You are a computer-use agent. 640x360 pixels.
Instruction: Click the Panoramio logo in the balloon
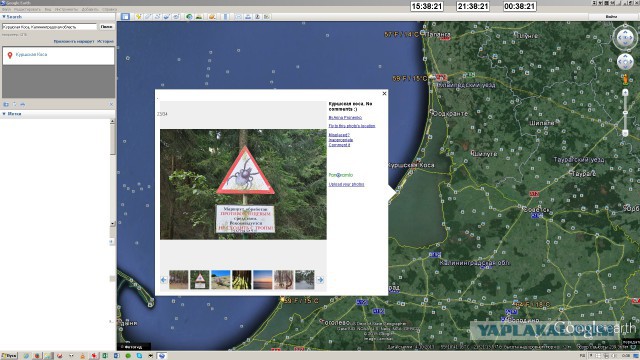(x=341, y=175)
